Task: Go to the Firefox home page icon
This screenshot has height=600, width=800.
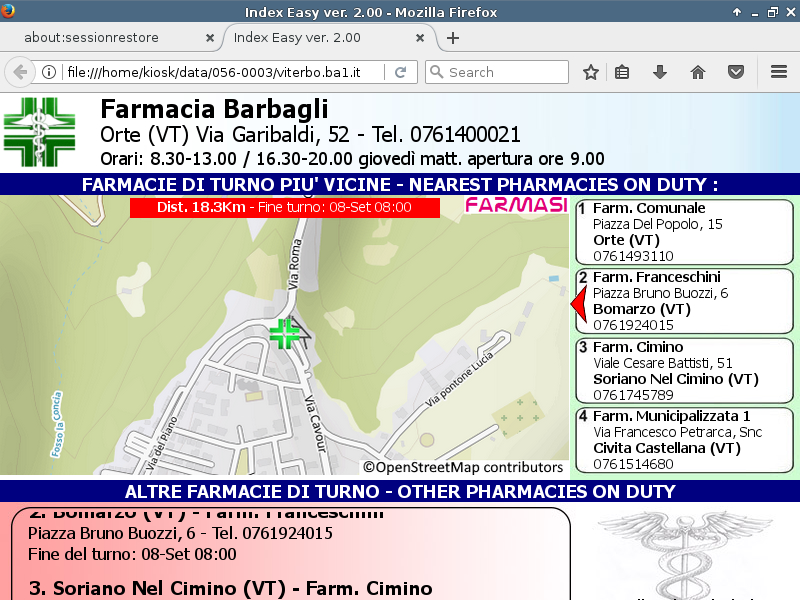Action: (698, 72)
